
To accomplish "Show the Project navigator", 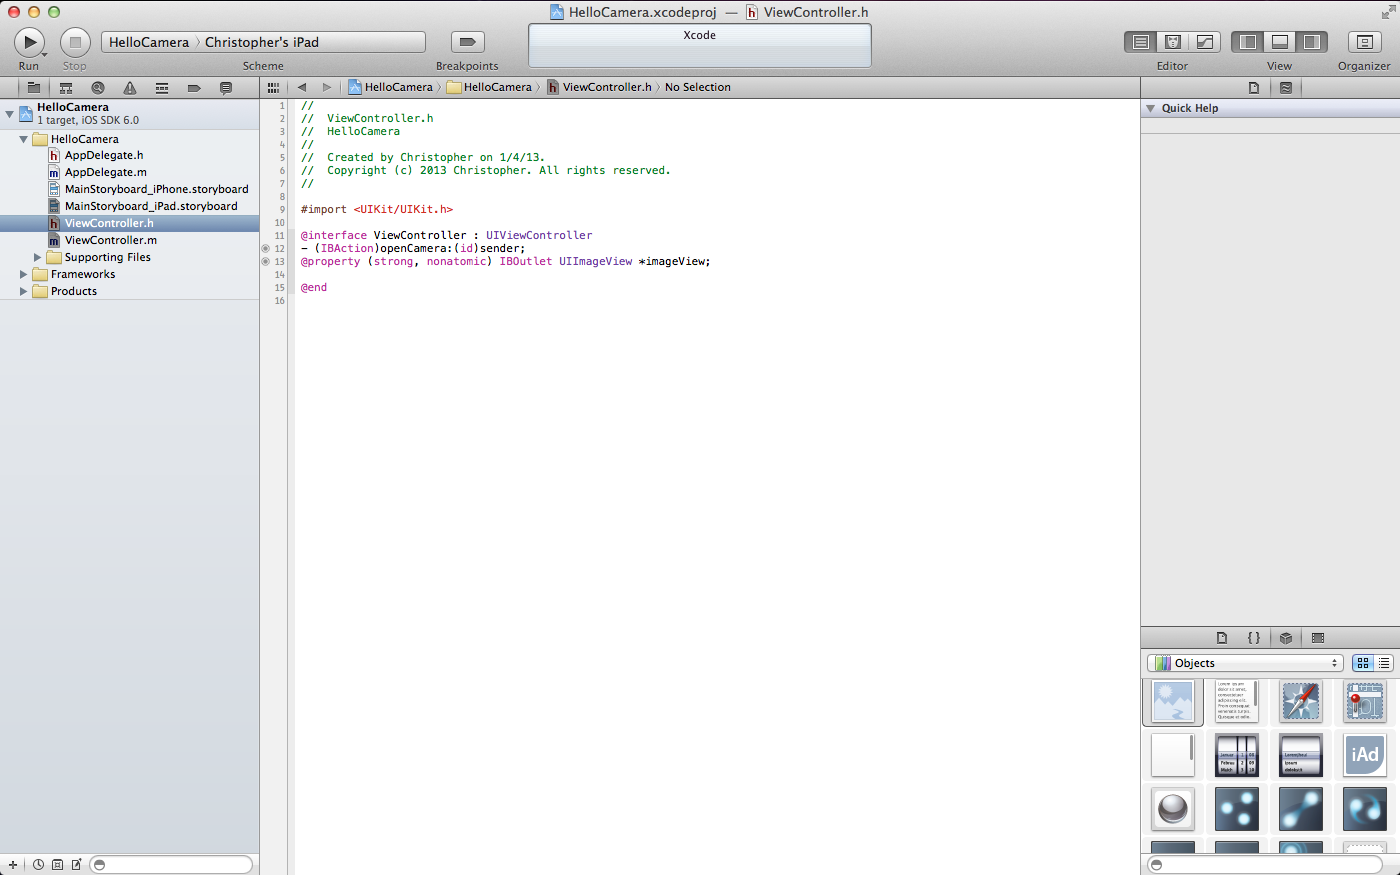I will tap(34, 88).
